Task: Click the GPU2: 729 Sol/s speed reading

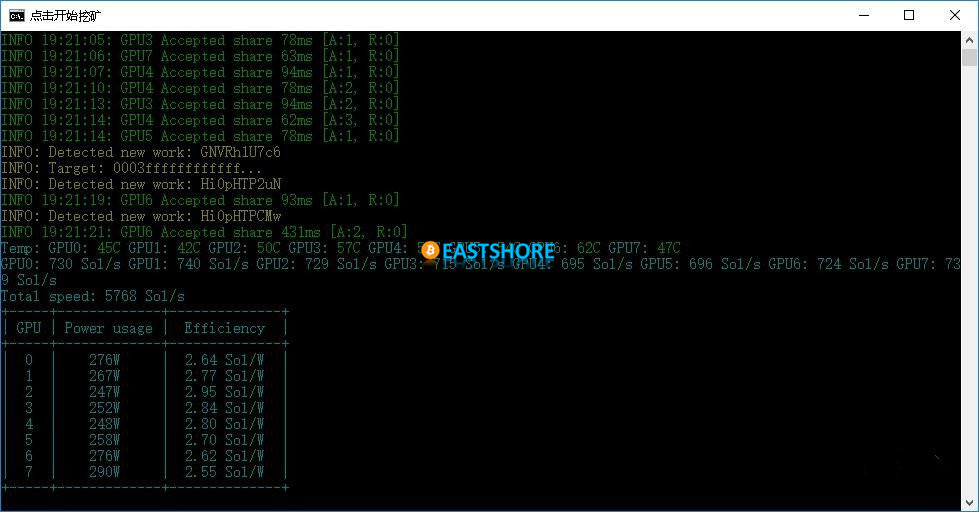Action: (x=317, y=264)
